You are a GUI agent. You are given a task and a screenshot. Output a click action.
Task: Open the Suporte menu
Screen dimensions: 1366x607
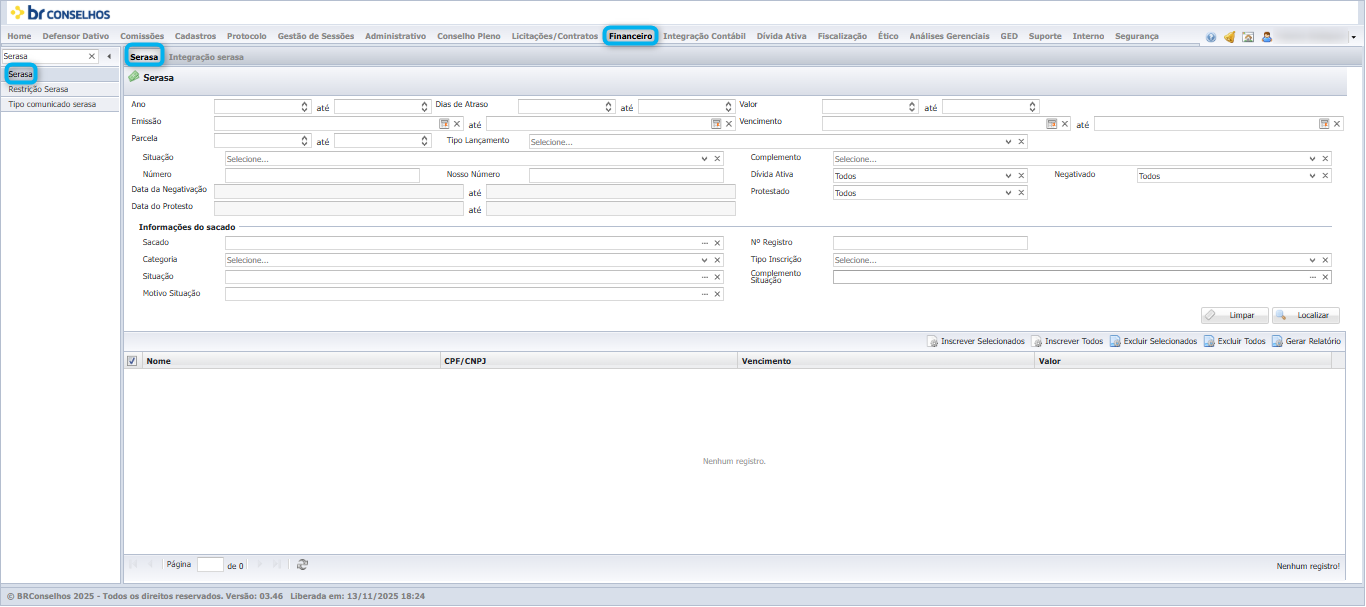click(x=1045, y=36)
